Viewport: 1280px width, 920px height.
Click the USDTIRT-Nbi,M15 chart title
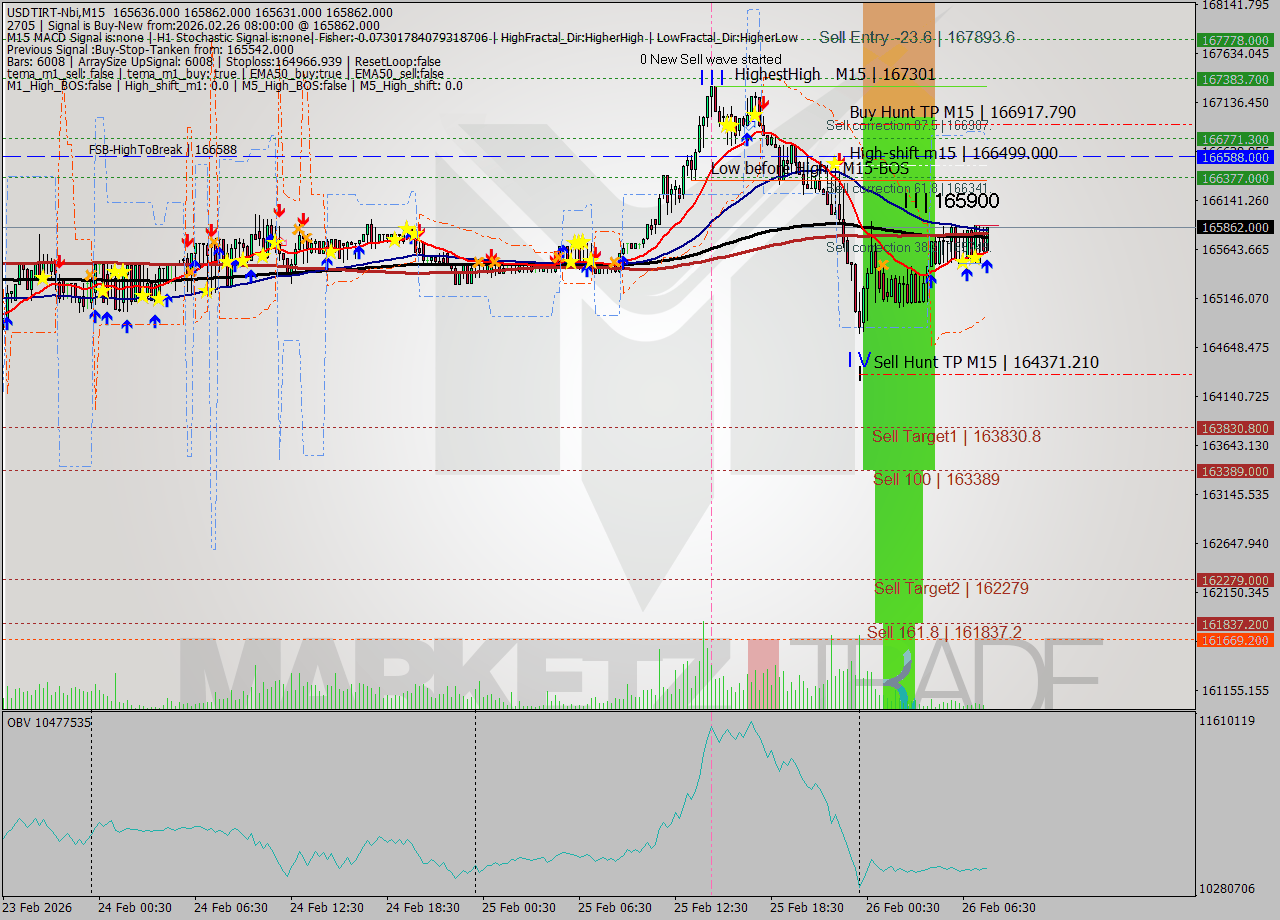tap(55, 9)
